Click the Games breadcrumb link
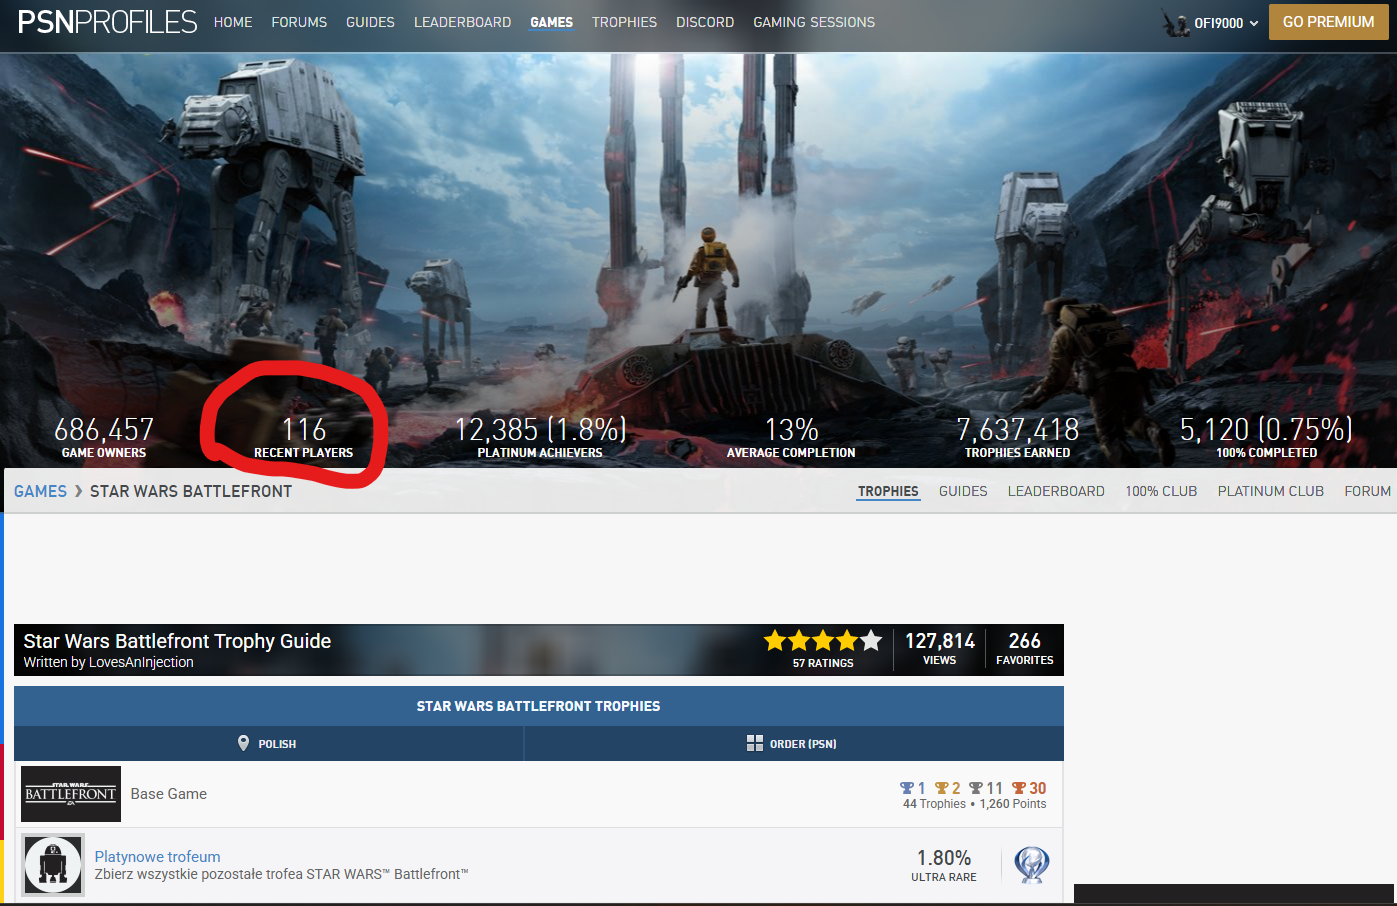The image size is (1397, 906). click(x=40, y=491)
